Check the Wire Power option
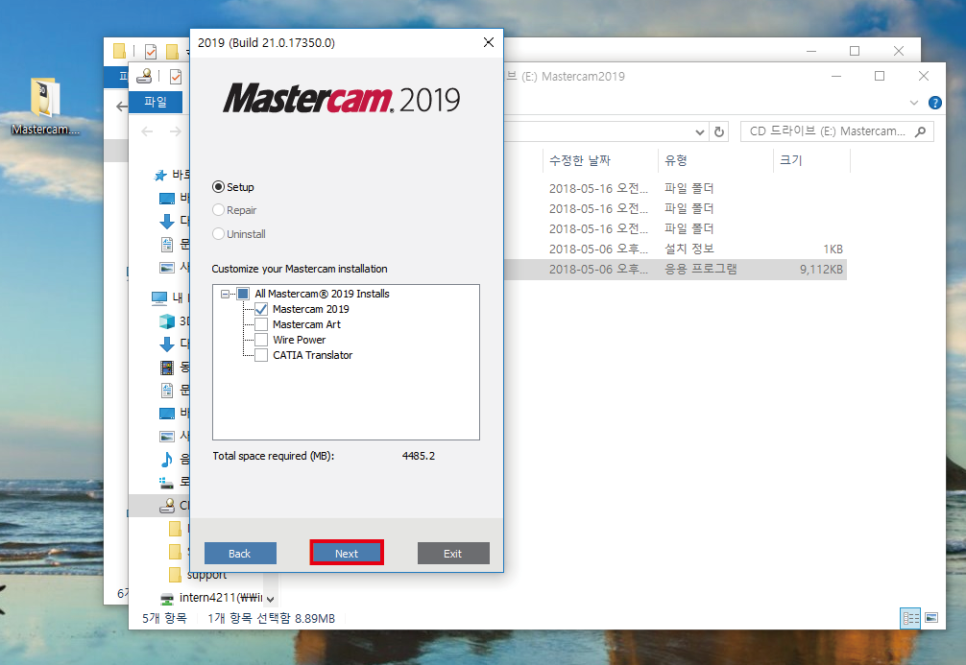The image size is (966, 665). (x=261, y=340)
